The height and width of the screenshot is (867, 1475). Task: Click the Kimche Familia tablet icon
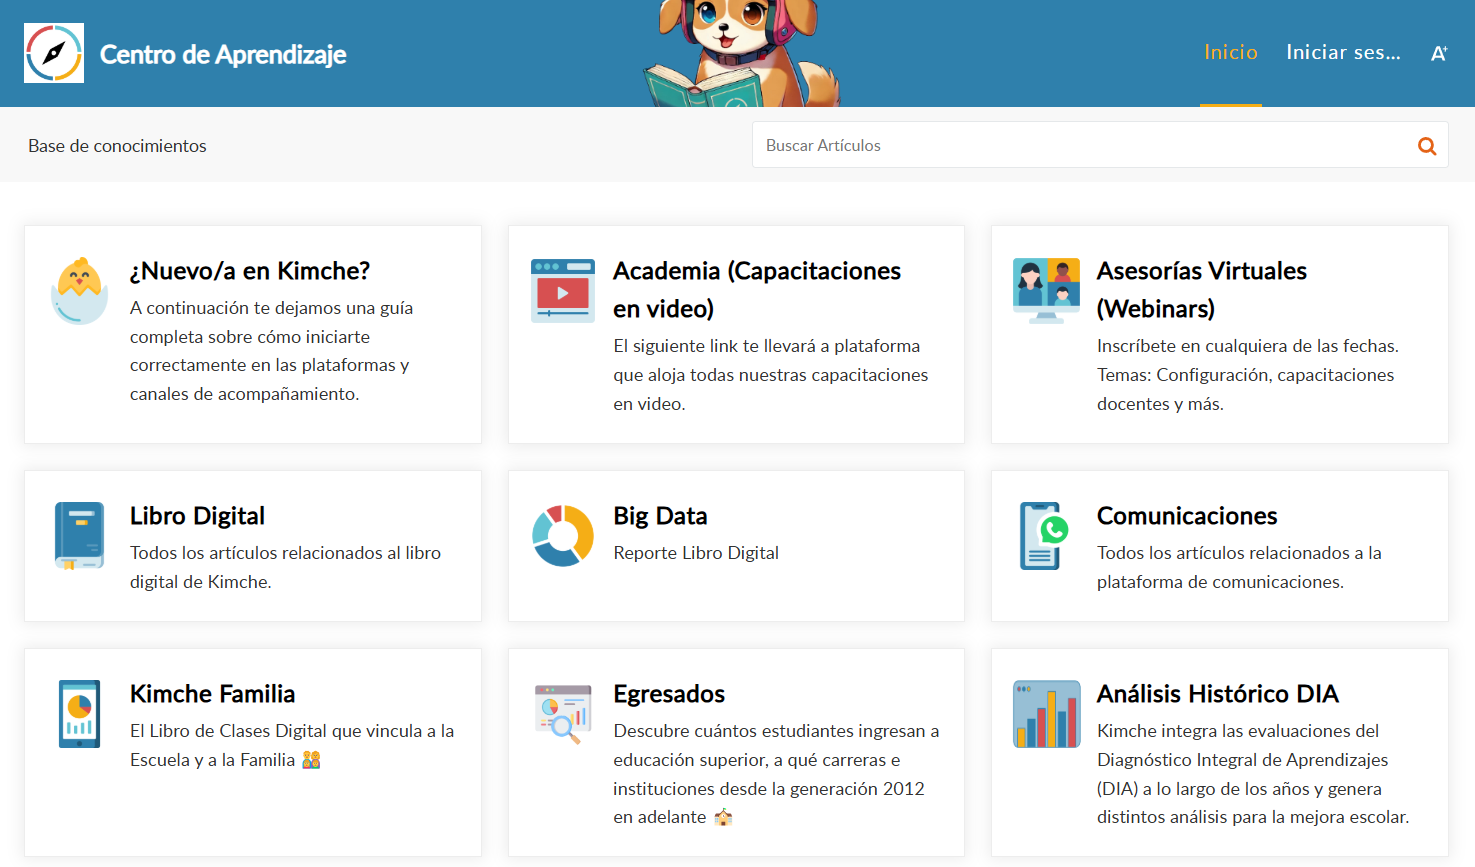pos(79,714)
